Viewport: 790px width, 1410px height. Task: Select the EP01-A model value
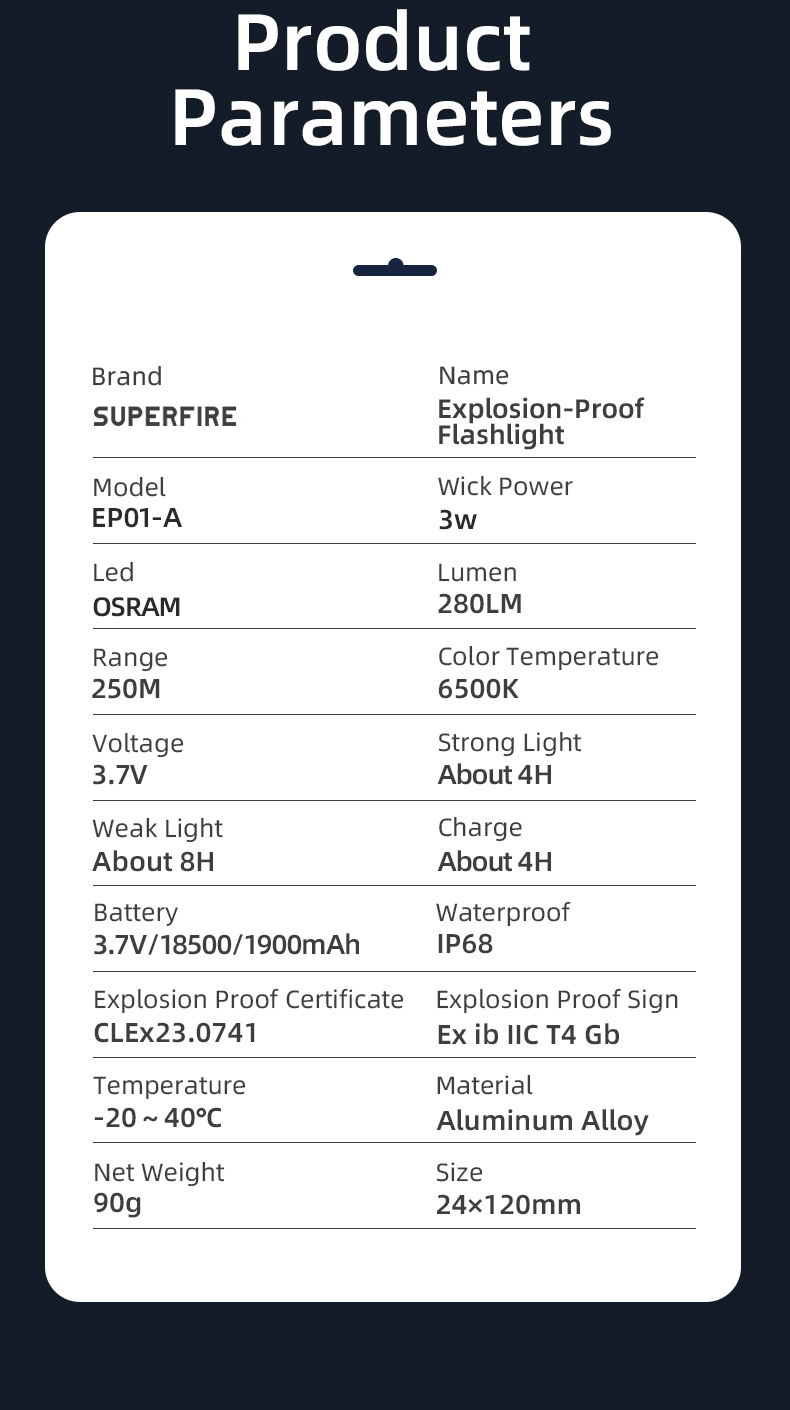click(x=137, y=518)
